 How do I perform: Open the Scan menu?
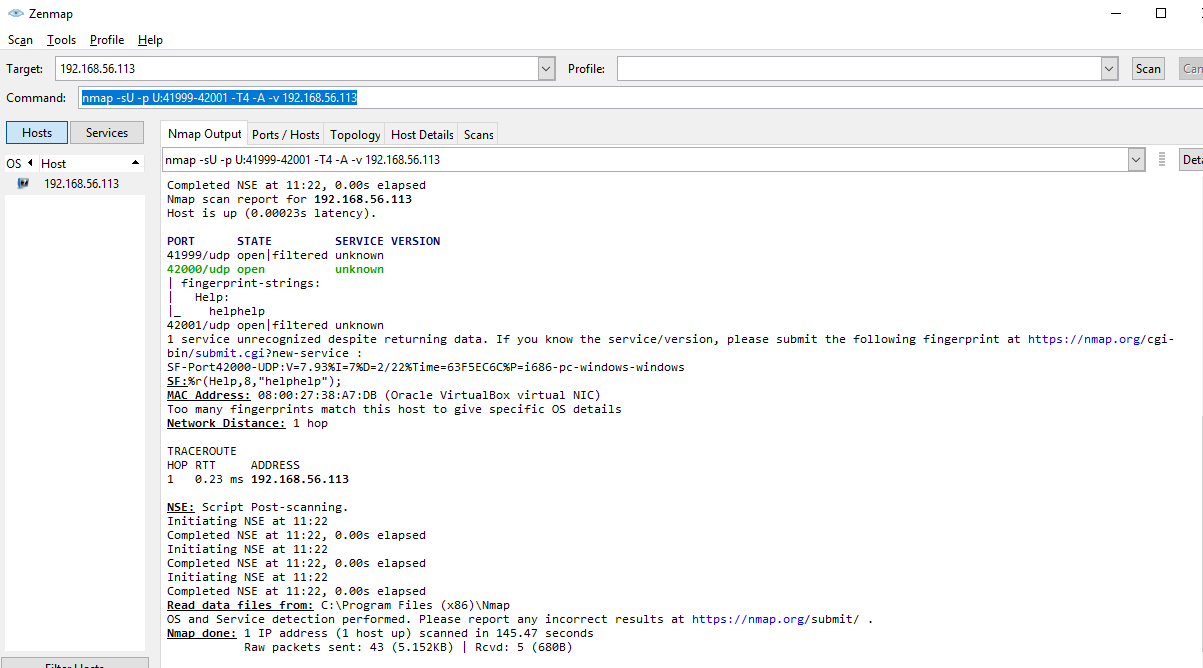click(20, 40)
